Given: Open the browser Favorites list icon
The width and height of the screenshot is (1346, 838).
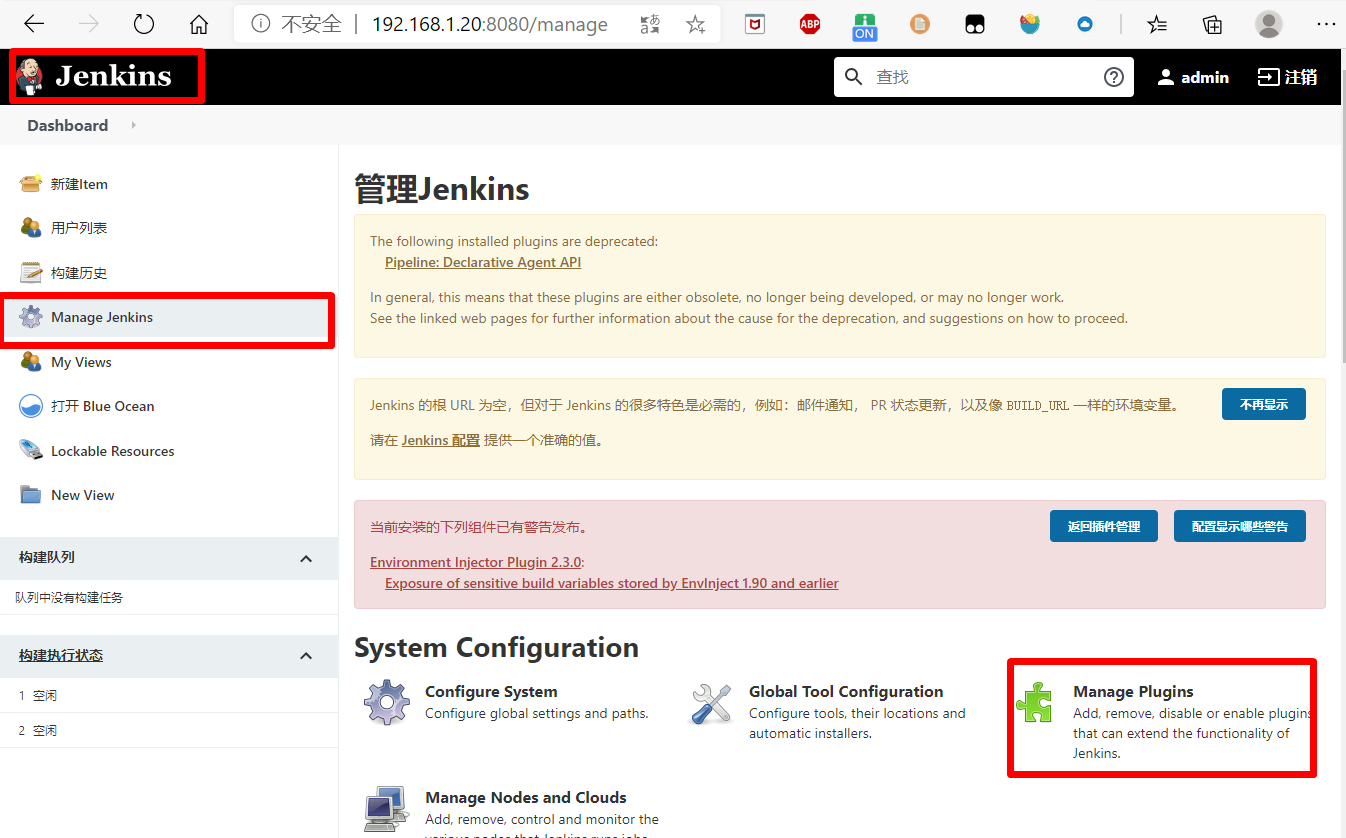Looking at the screenshot, I should 1157,24.
